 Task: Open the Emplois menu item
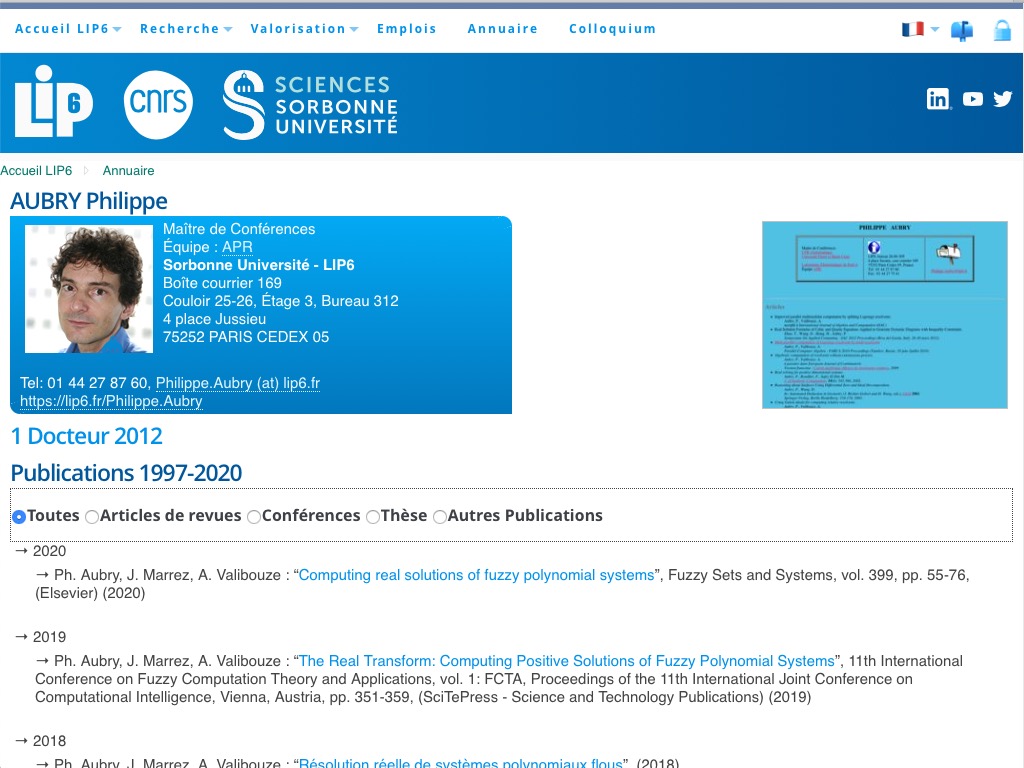(406, 29)
